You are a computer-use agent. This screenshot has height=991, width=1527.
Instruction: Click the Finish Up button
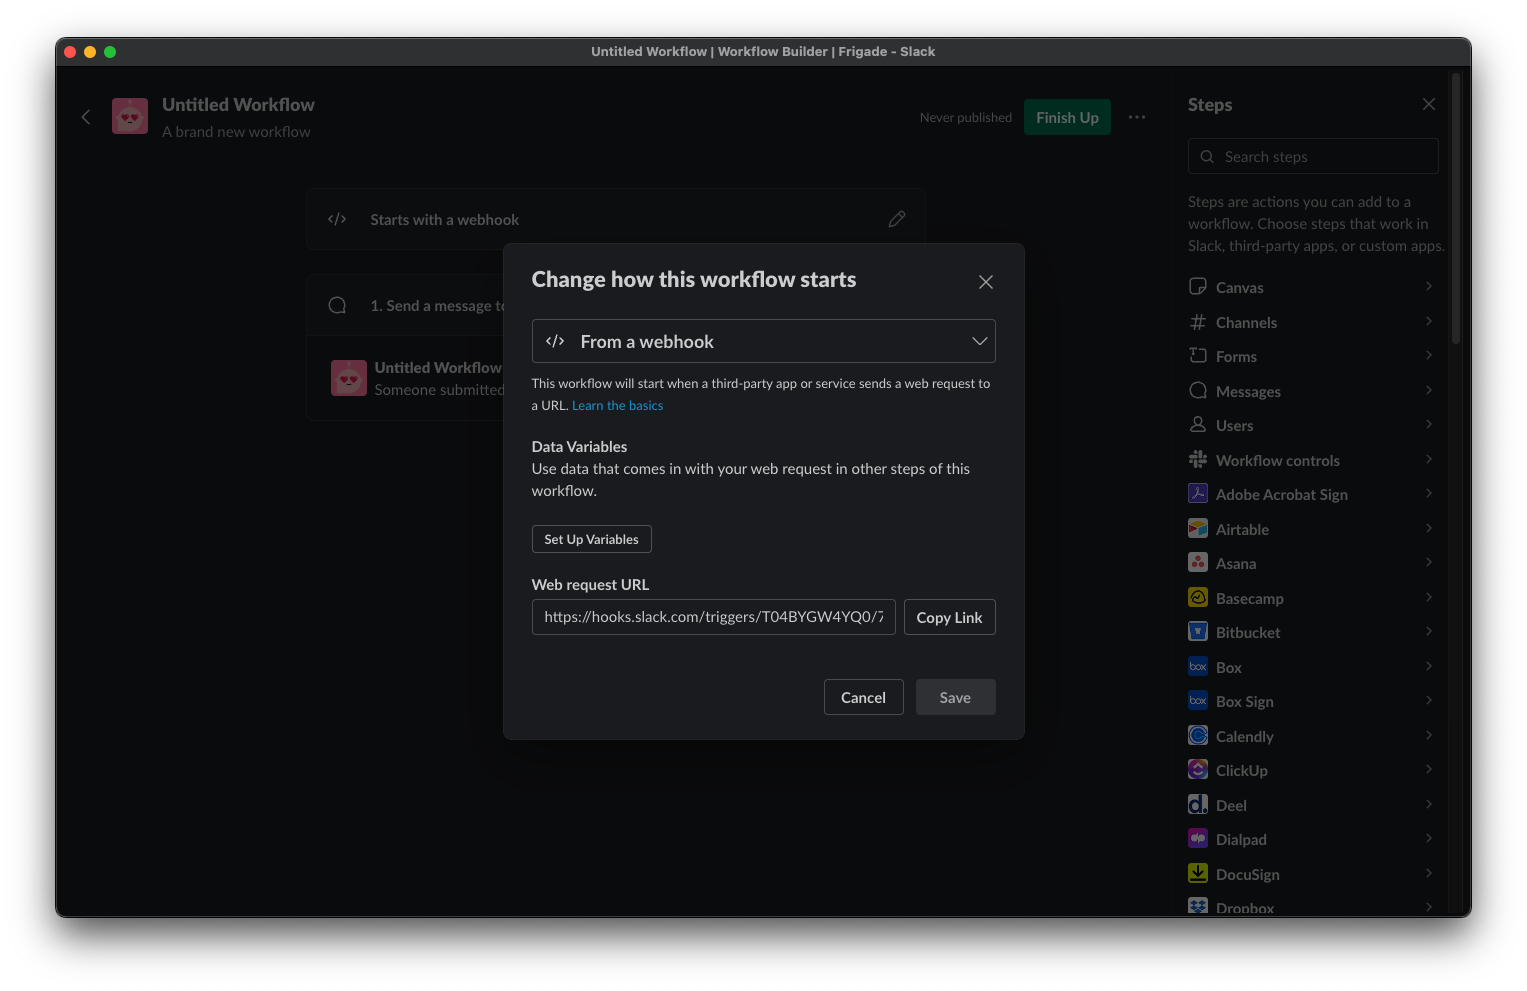coord(1067,117)
